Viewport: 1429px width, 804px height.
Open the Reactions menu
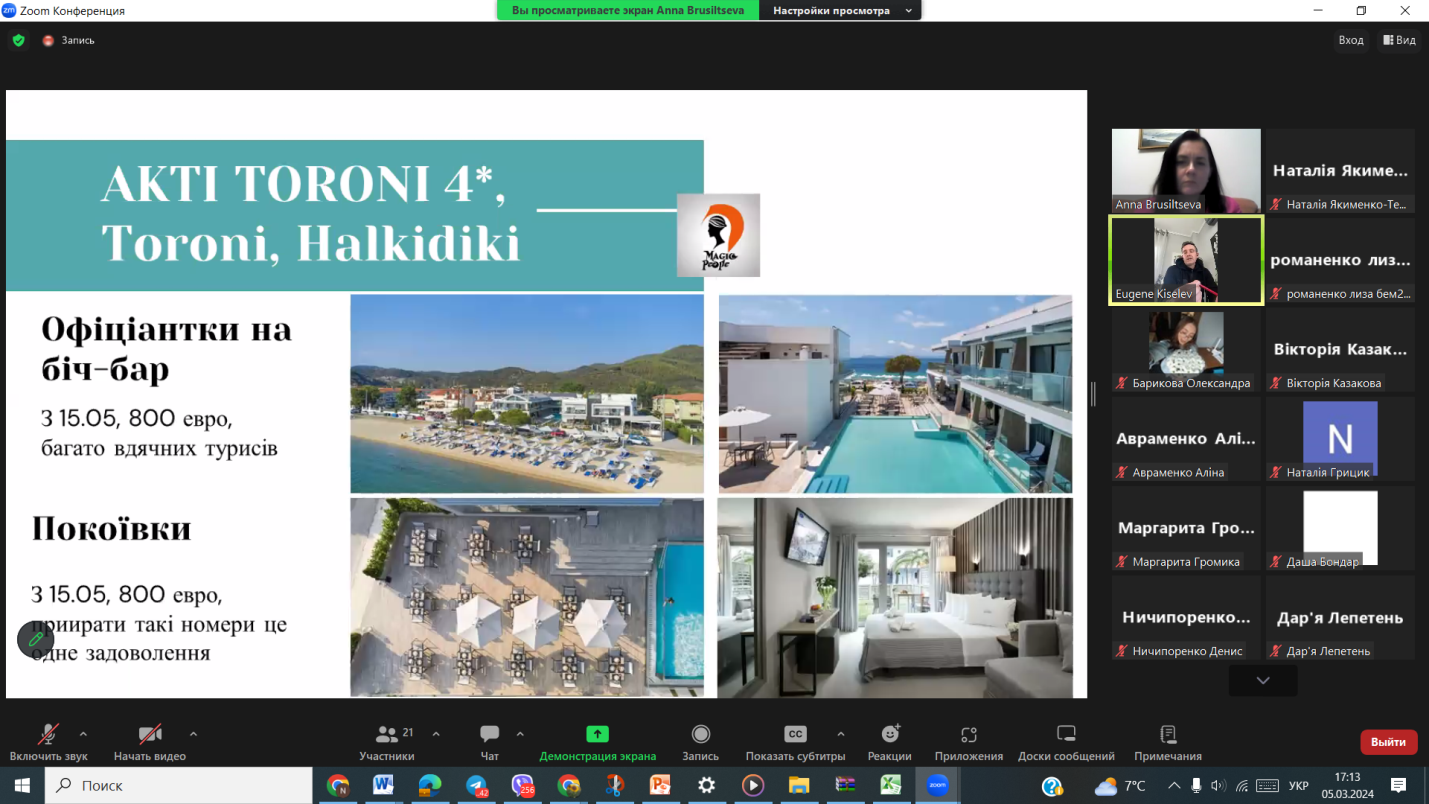tap(889, 735)
